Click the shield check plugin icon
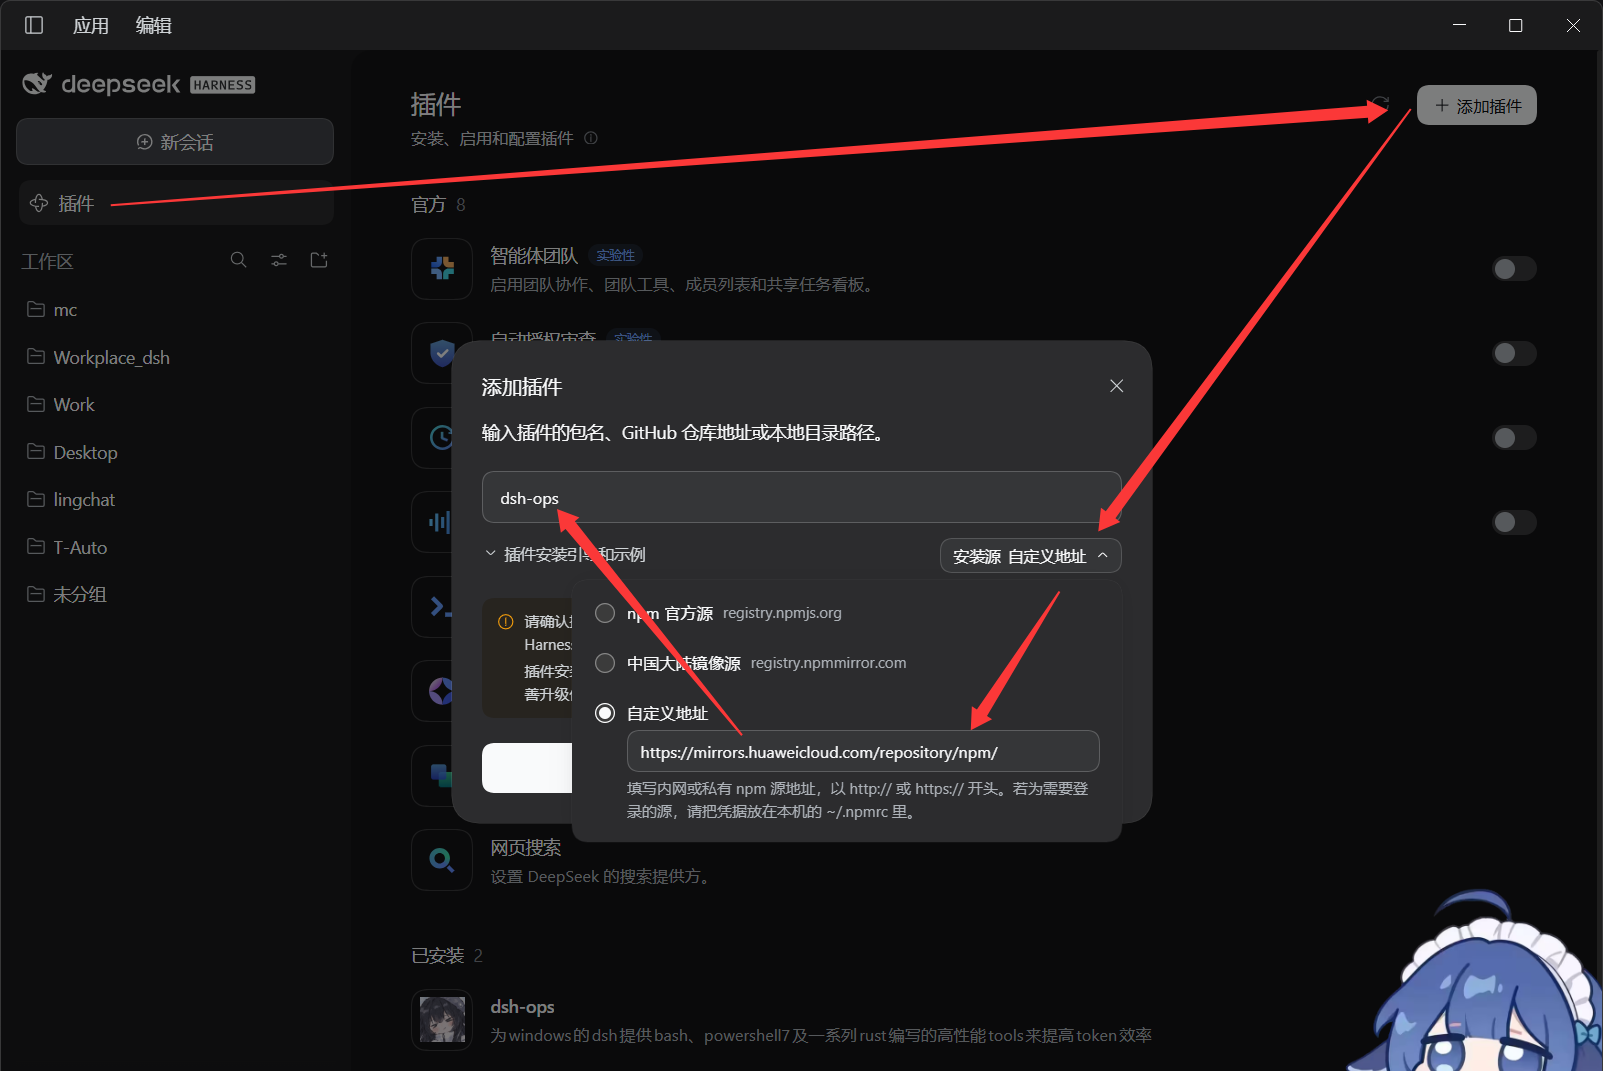Viewport: 1603px width, 1071px height. 440,353
